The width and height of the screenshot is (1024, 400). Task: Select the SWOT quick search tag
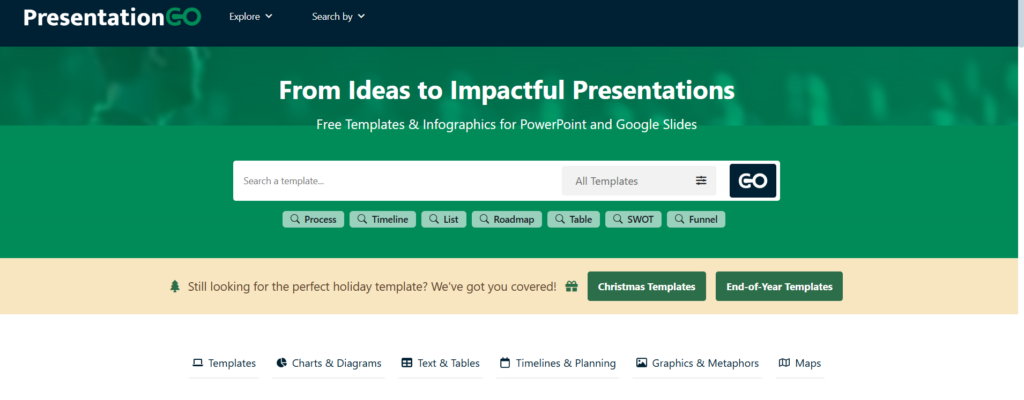click(633, 220)
